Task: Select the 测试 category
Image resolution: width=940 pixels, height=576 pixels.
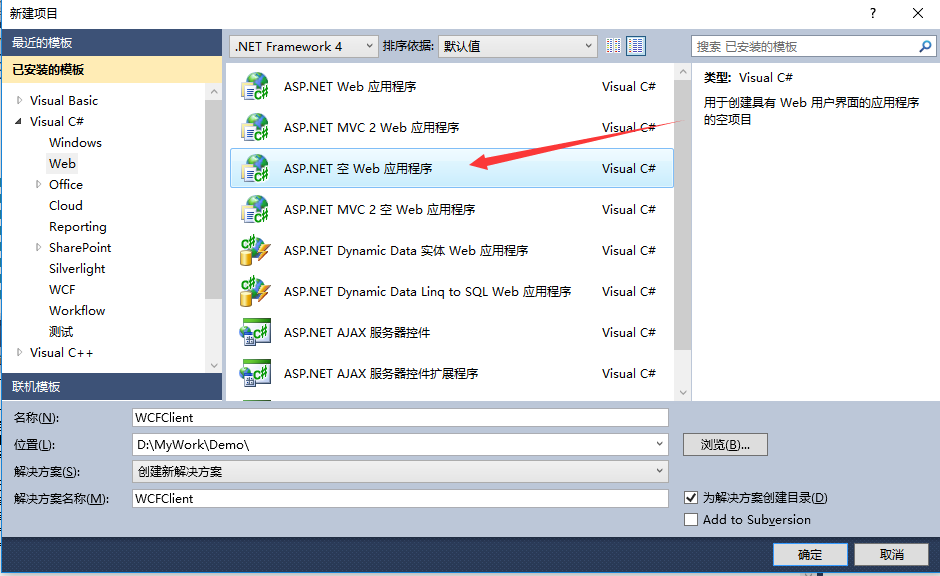Action: [x=61, y=331]
